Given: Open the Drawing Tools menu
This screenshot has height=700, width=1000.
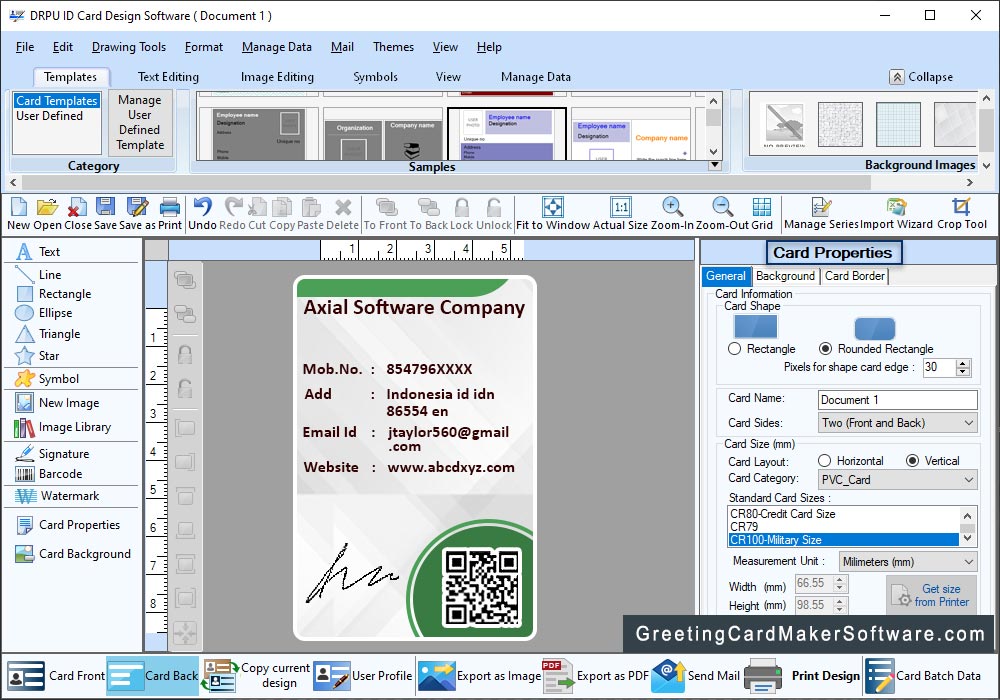Looking at the screenshot, I should [129, 47].
